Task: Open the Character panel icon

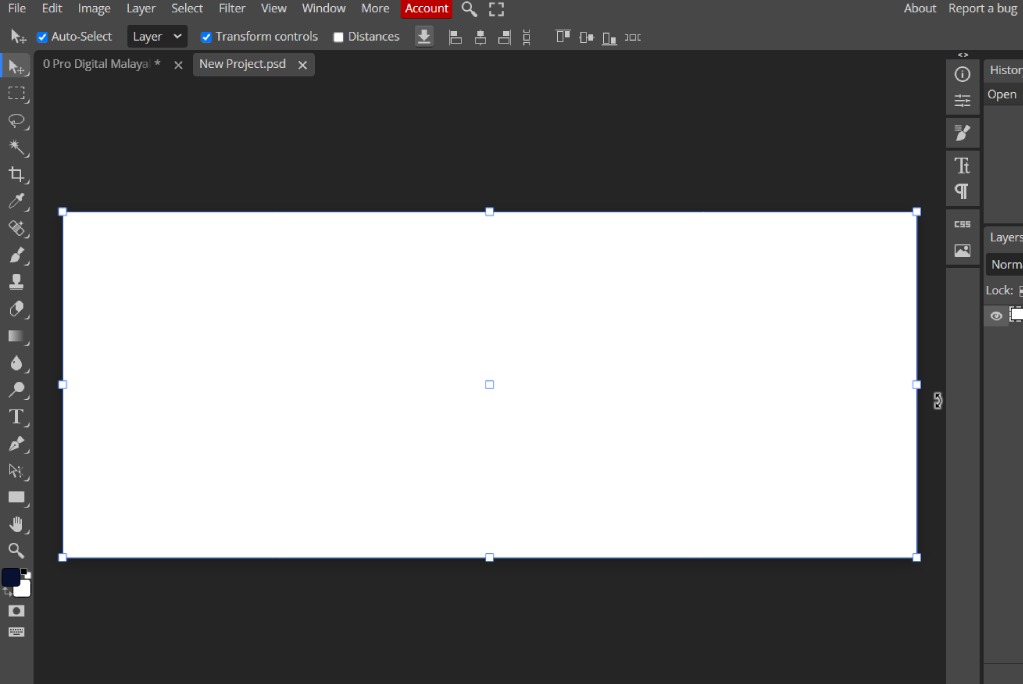Action: (x=962, y=165)
